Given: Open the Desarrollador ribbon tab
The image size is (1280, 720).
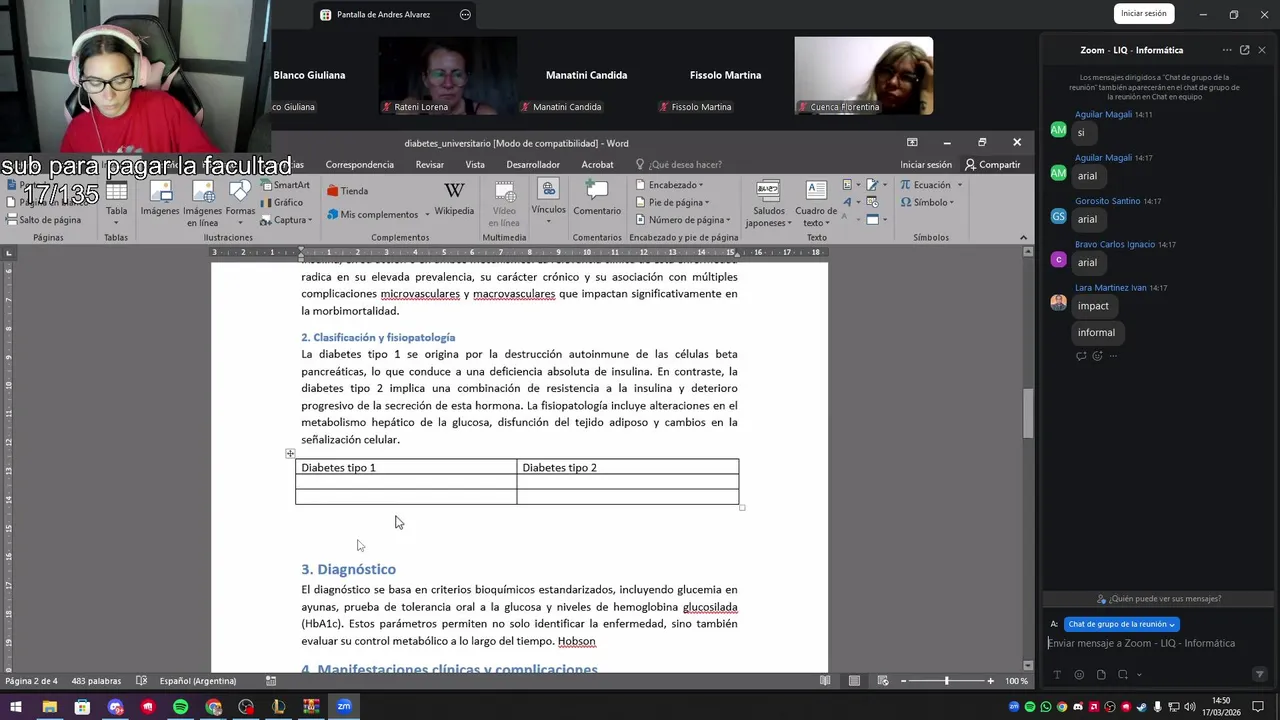Looking at the screenshot, I should 533,165.
